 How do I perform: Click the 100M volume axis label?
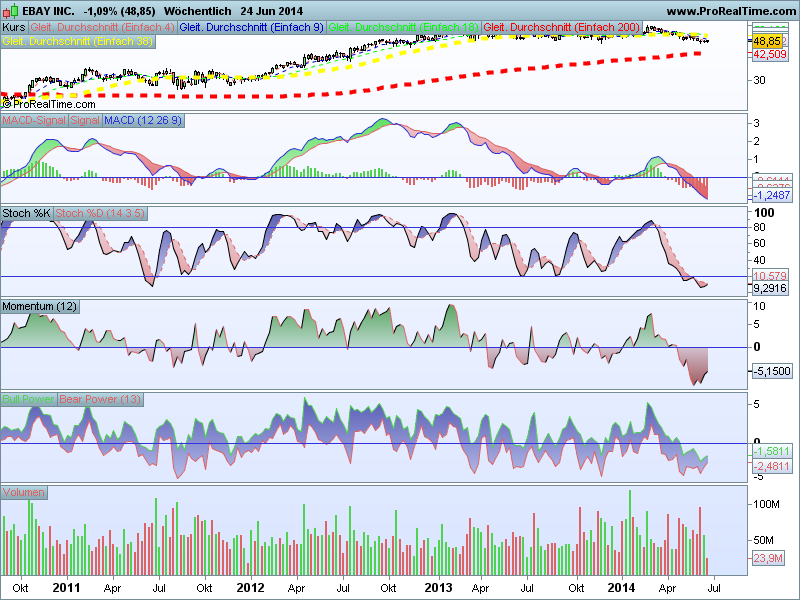coord(766,504)
